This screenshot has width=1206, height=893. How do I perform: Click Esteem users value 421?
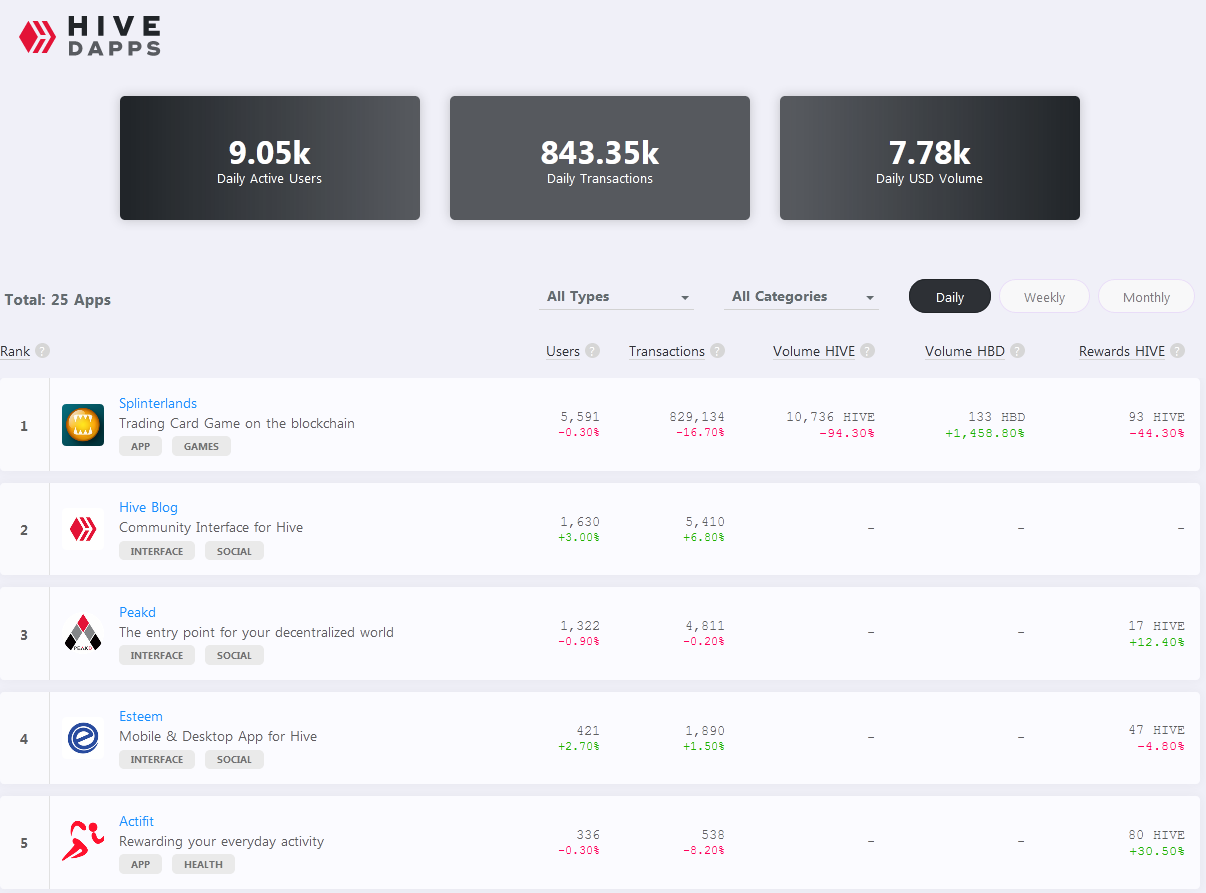pyautogui.click(x=588, y=731)
